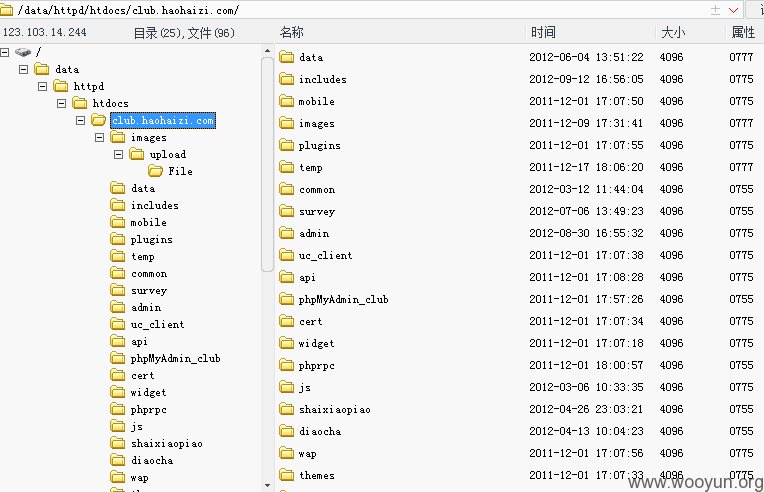Click phpMyAdmin_club folder icon in tree
The width and height of the screenshot is (764, 492).
click(117, 358)
